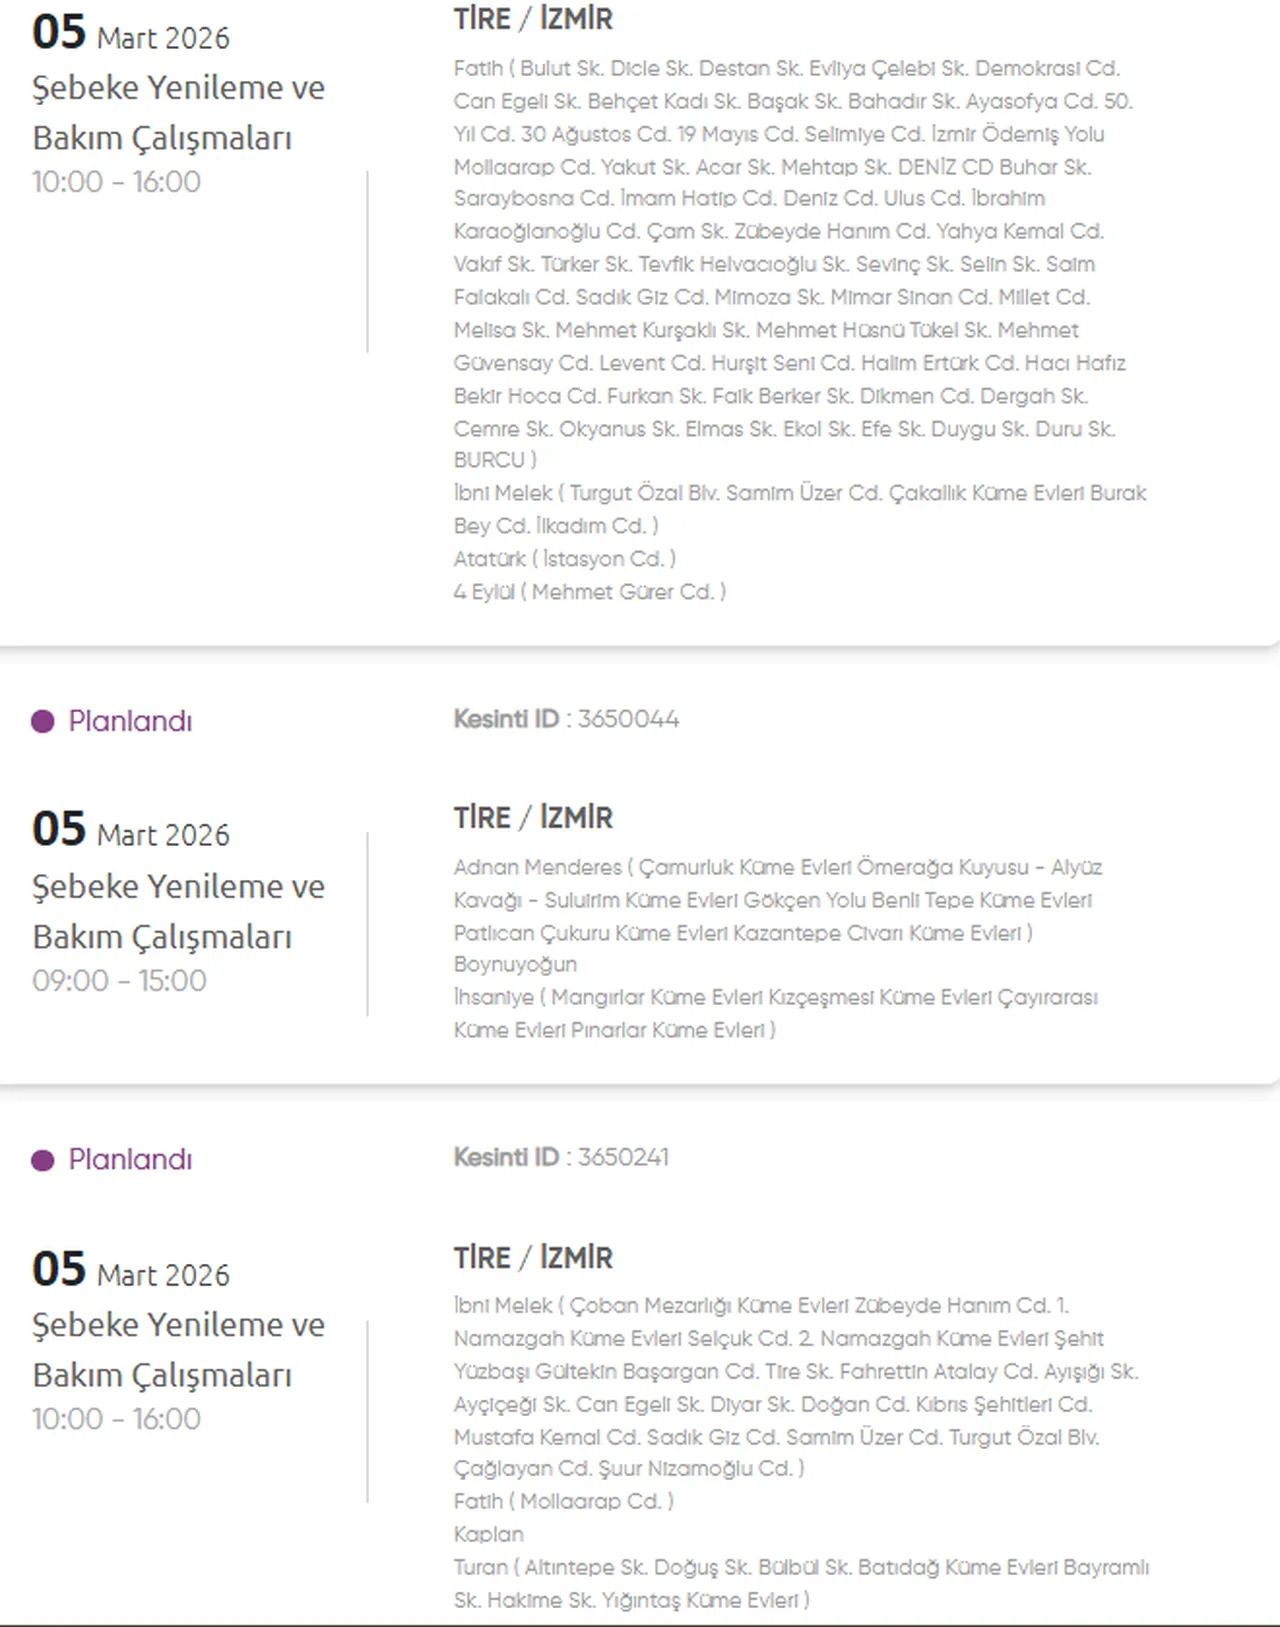Screen dimensions: 1280x1627
Task: Click the Planlandı label for outage 3650044
Action: point(130,721)
